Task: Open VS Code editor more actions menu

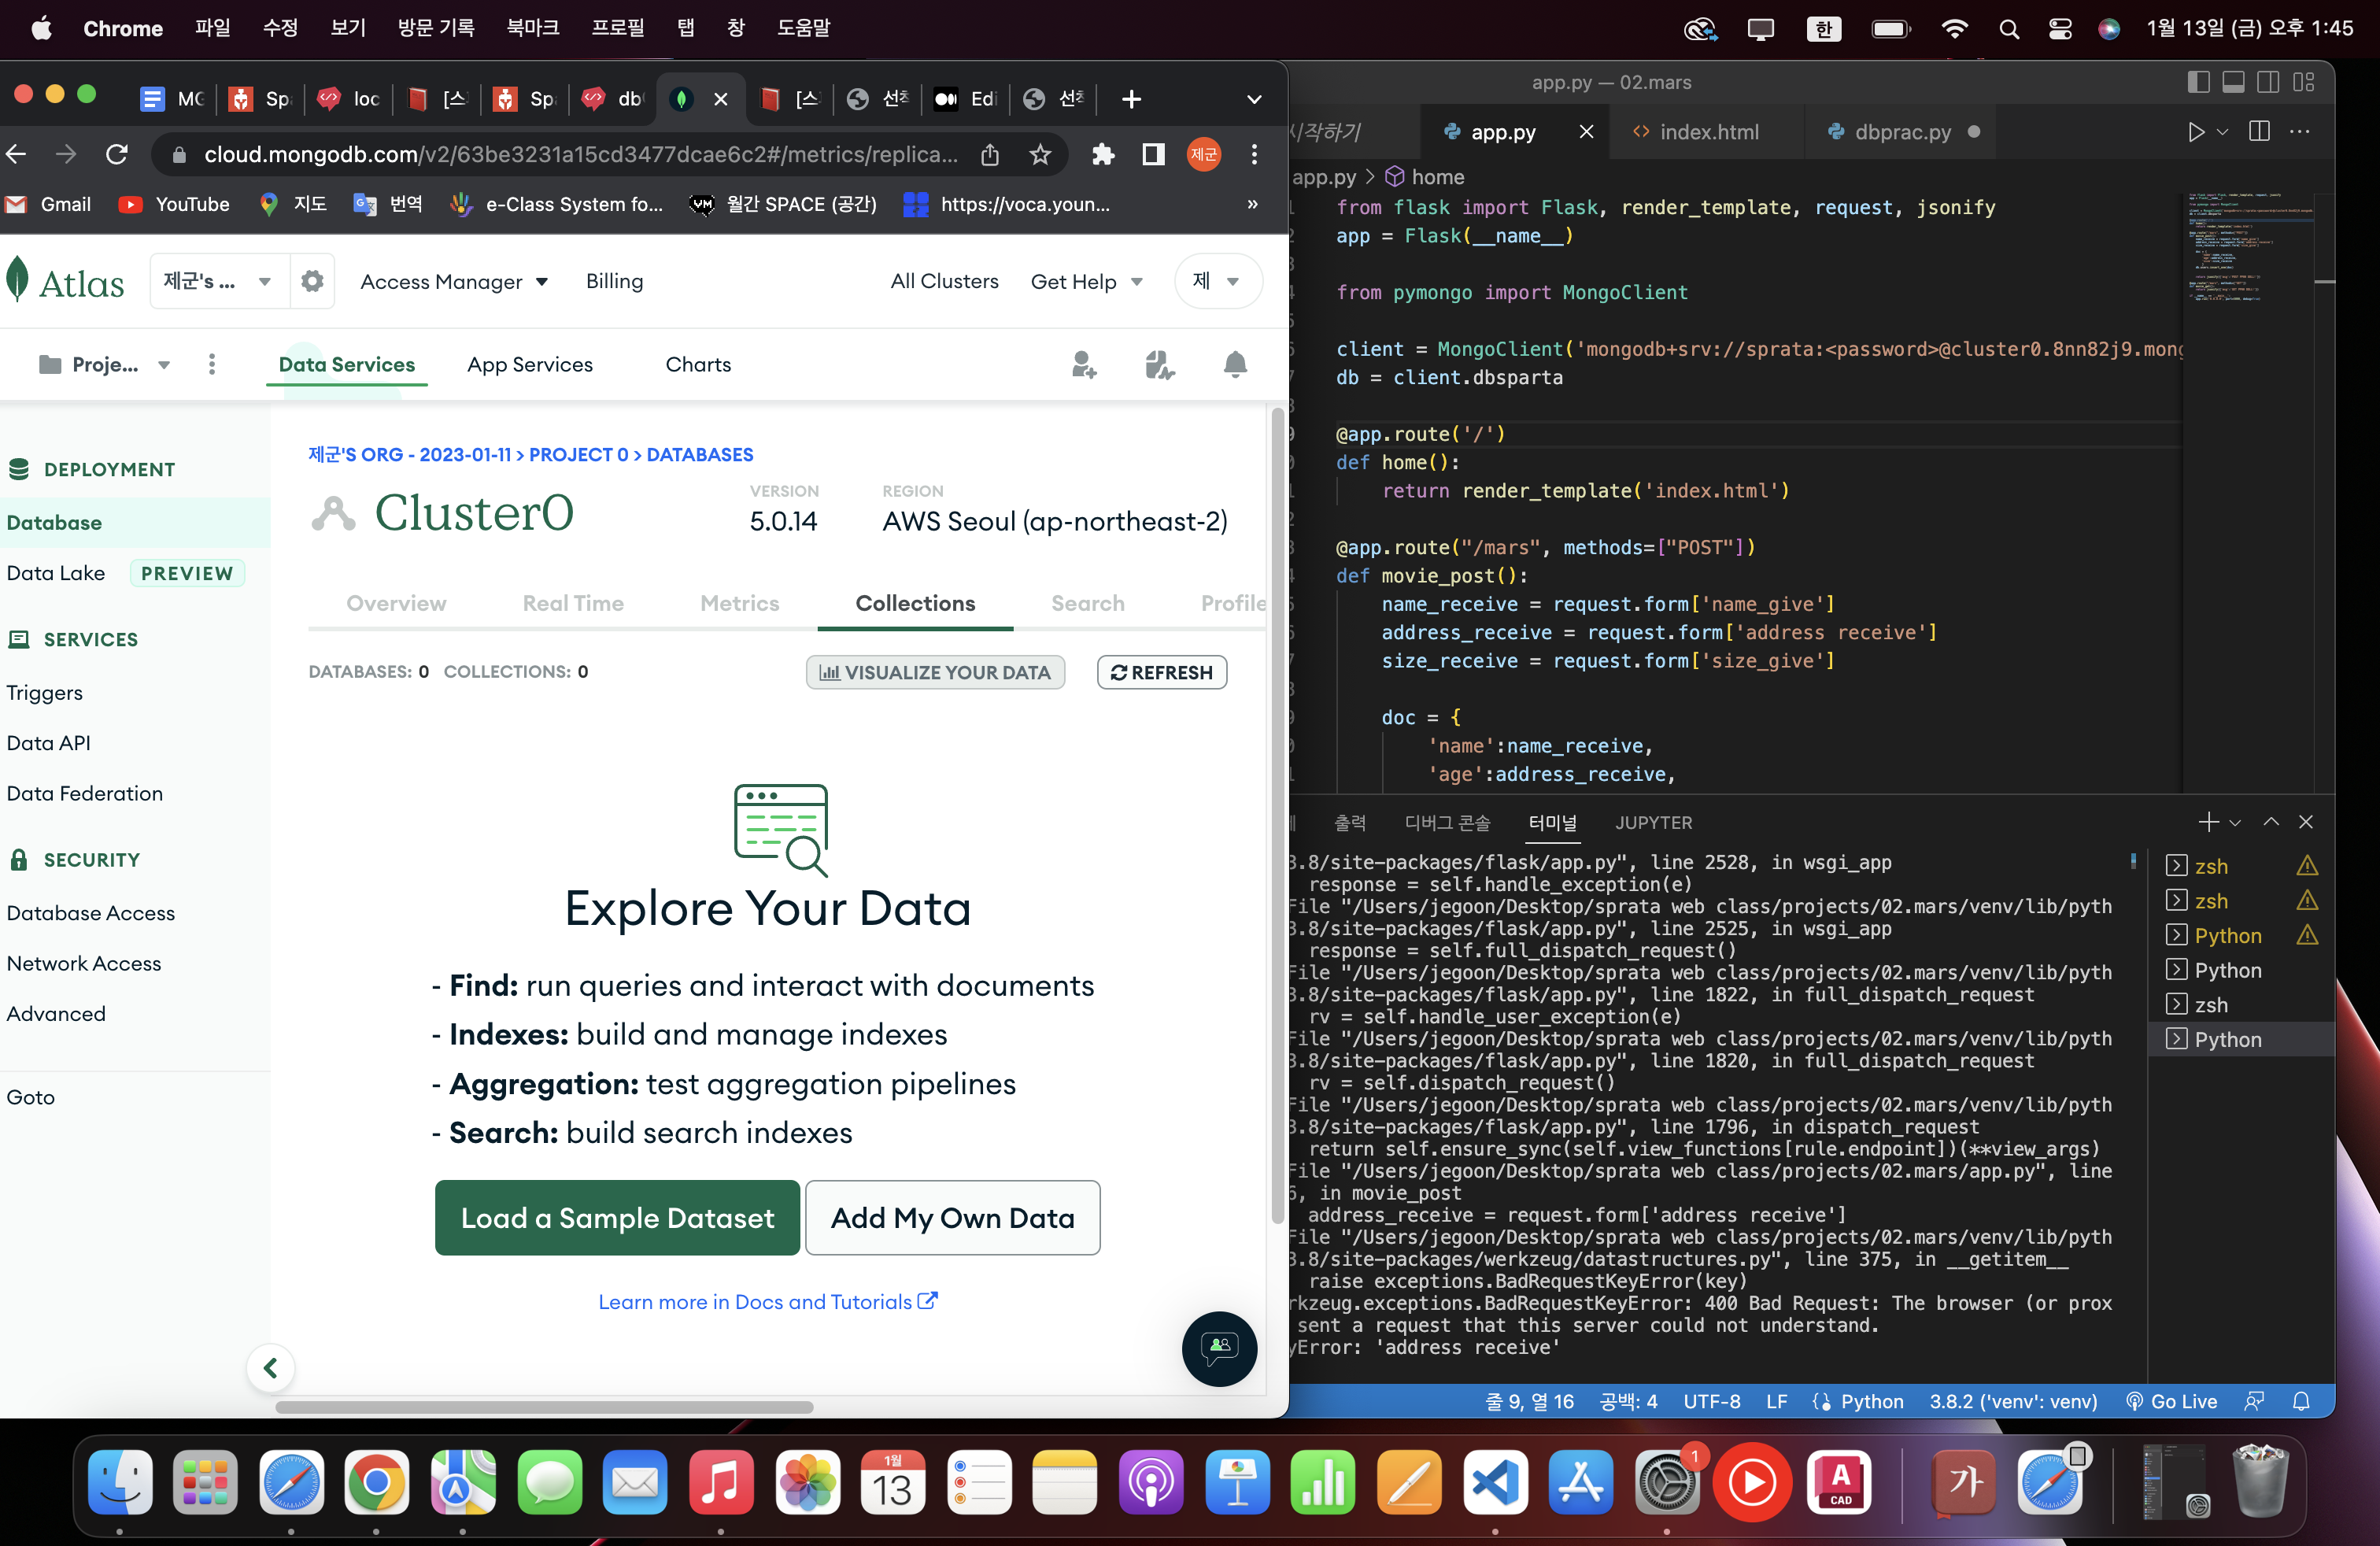Action: [2300, 132]
